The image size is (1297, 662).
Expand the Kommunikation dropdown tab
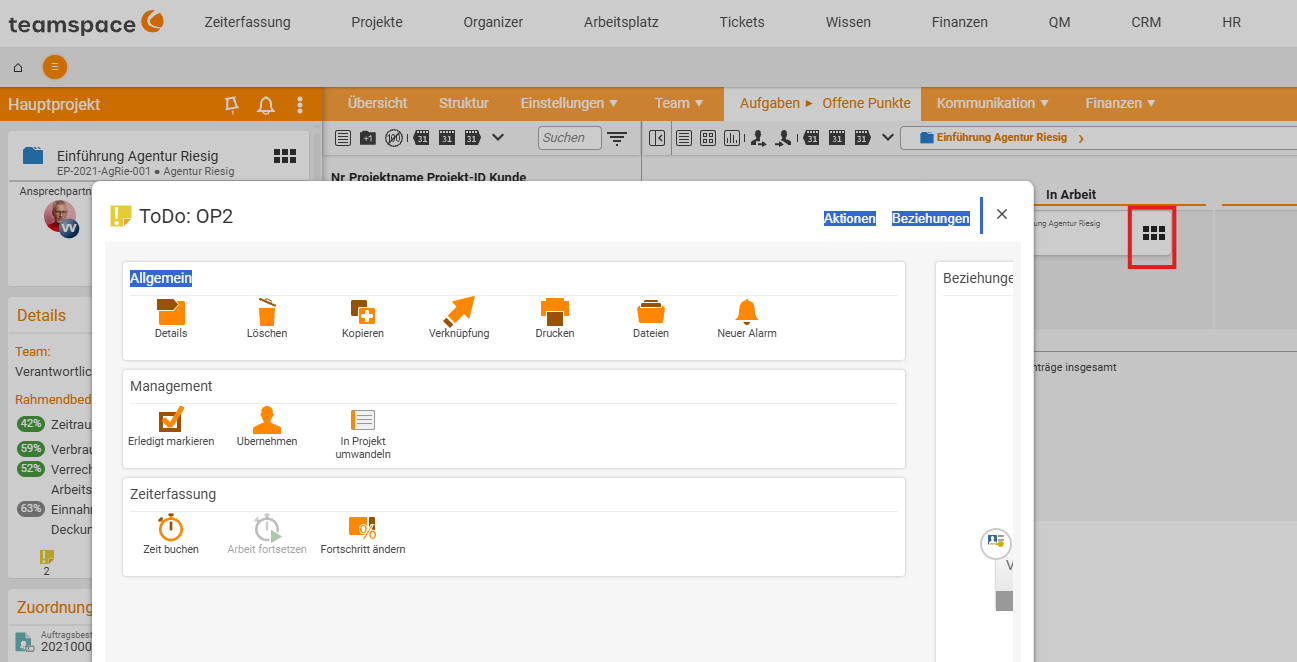992,103
